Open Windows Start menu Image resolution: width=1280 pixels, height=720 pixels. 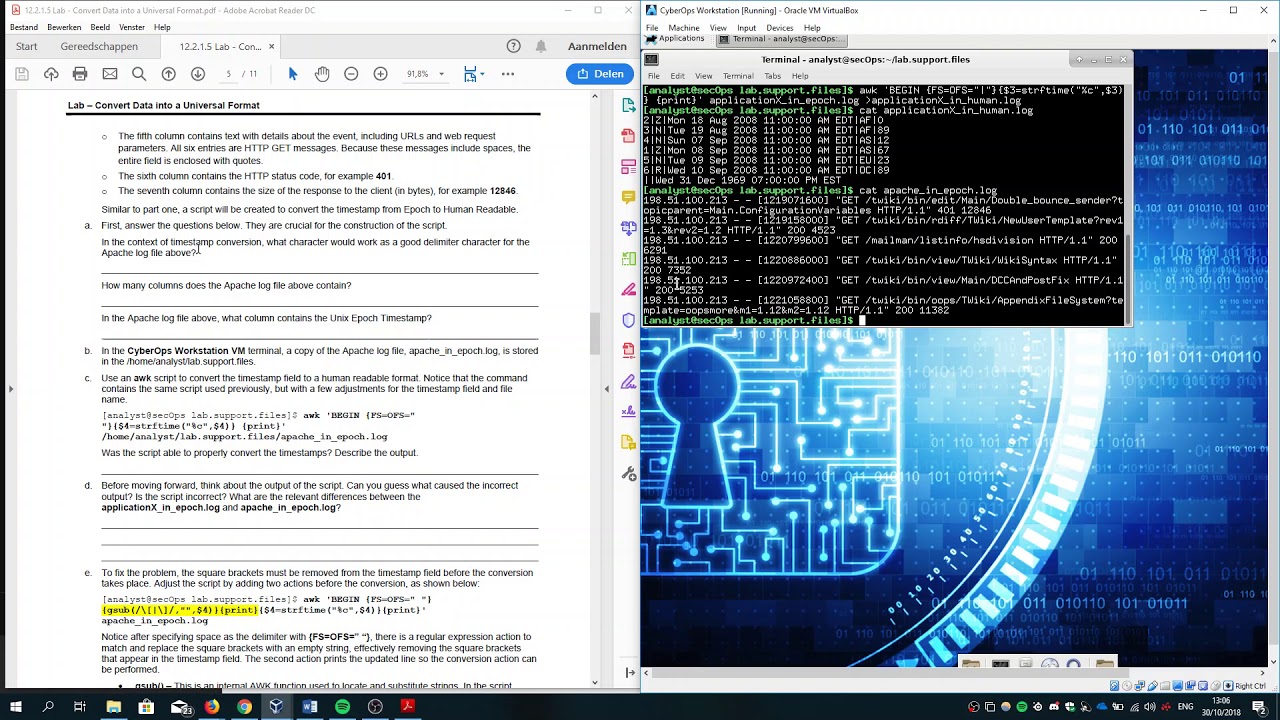click(x=16, y=707)
